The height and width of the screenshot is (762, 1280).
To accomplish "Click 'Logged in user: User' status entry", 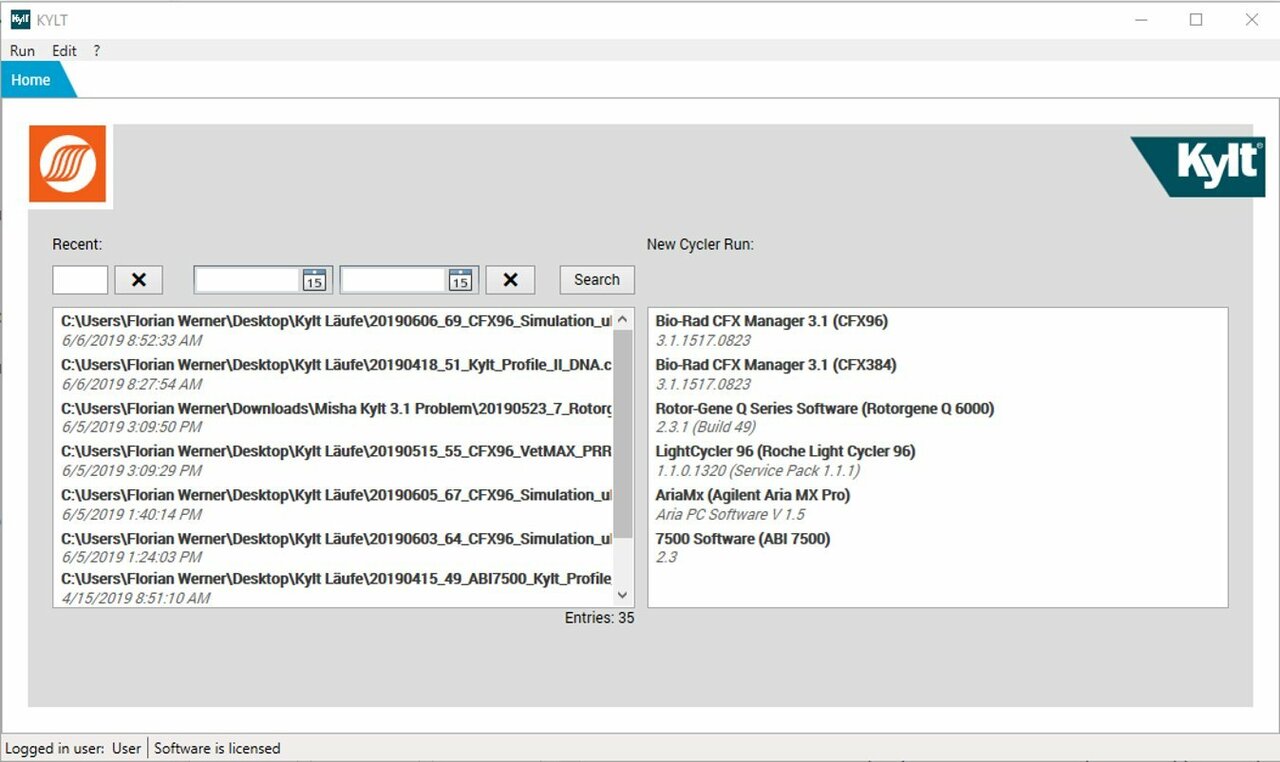I will tap(73, 748).
